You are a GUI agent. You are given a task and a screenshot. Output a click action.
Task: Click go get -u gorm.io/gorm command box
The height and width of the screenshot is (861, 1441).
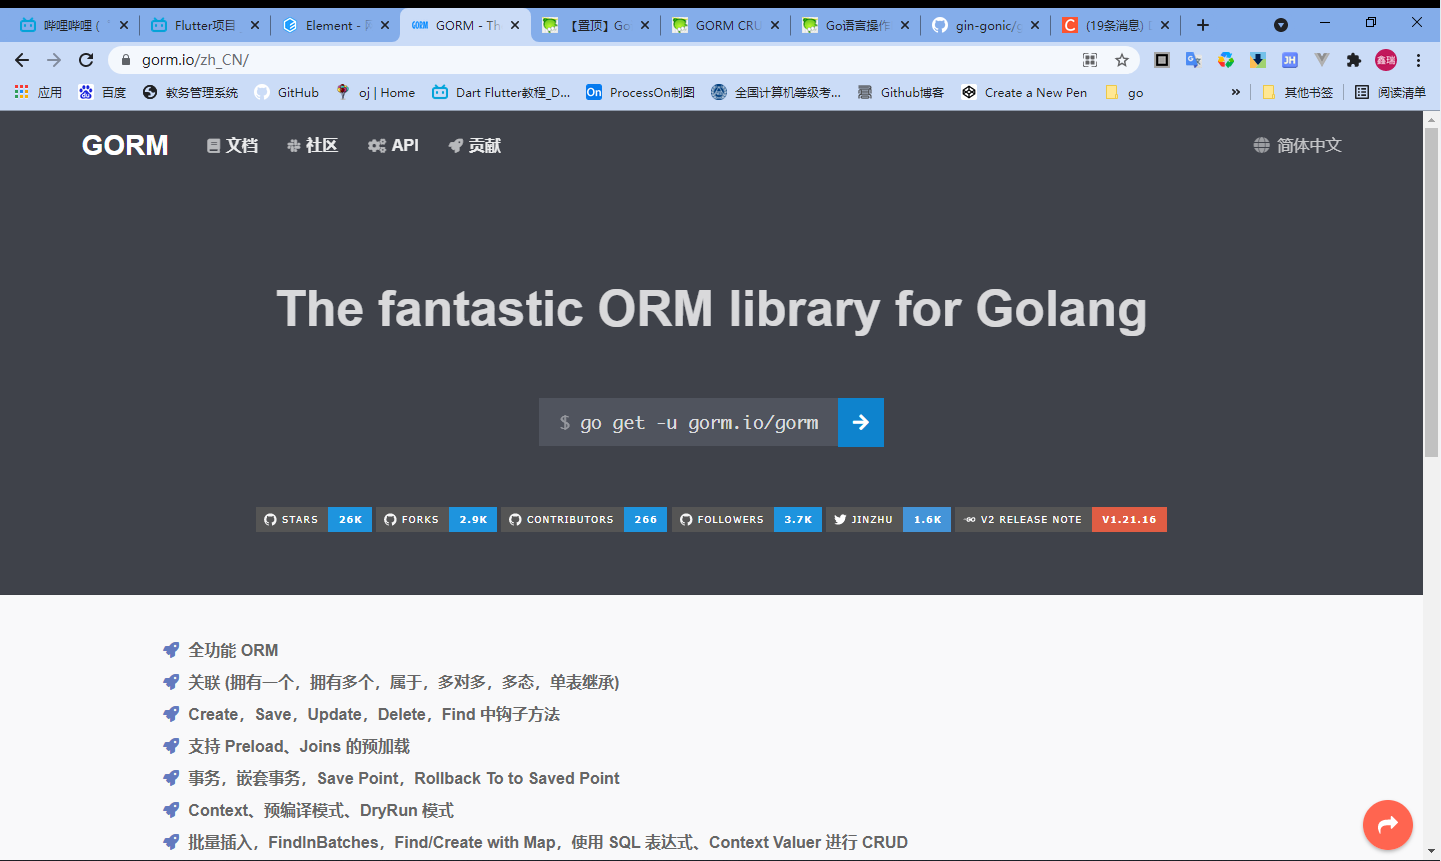tap(689, 422)
